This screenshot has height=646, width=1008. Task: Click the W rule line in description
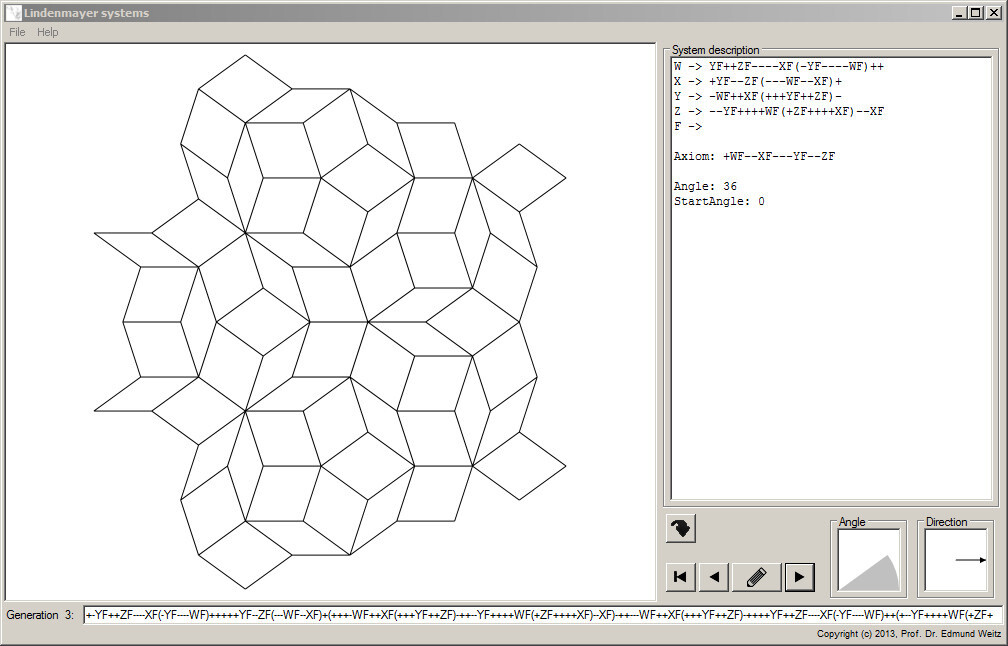click(778, 66)
